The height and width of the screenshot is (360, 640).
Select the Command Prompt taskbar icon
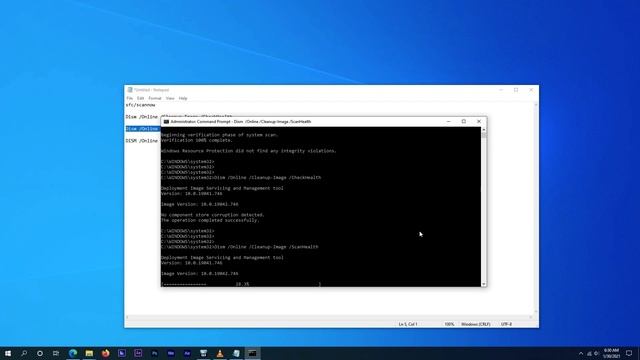coord(252,353)
